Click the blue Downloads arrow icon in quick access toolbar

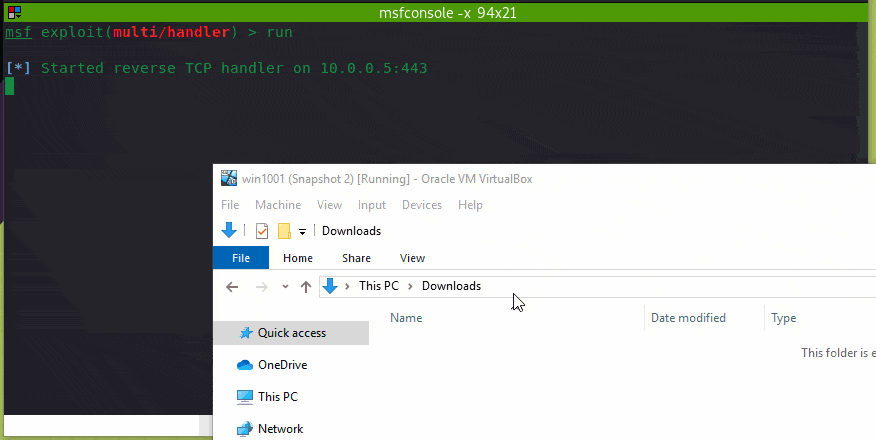(x=229, y=230)
